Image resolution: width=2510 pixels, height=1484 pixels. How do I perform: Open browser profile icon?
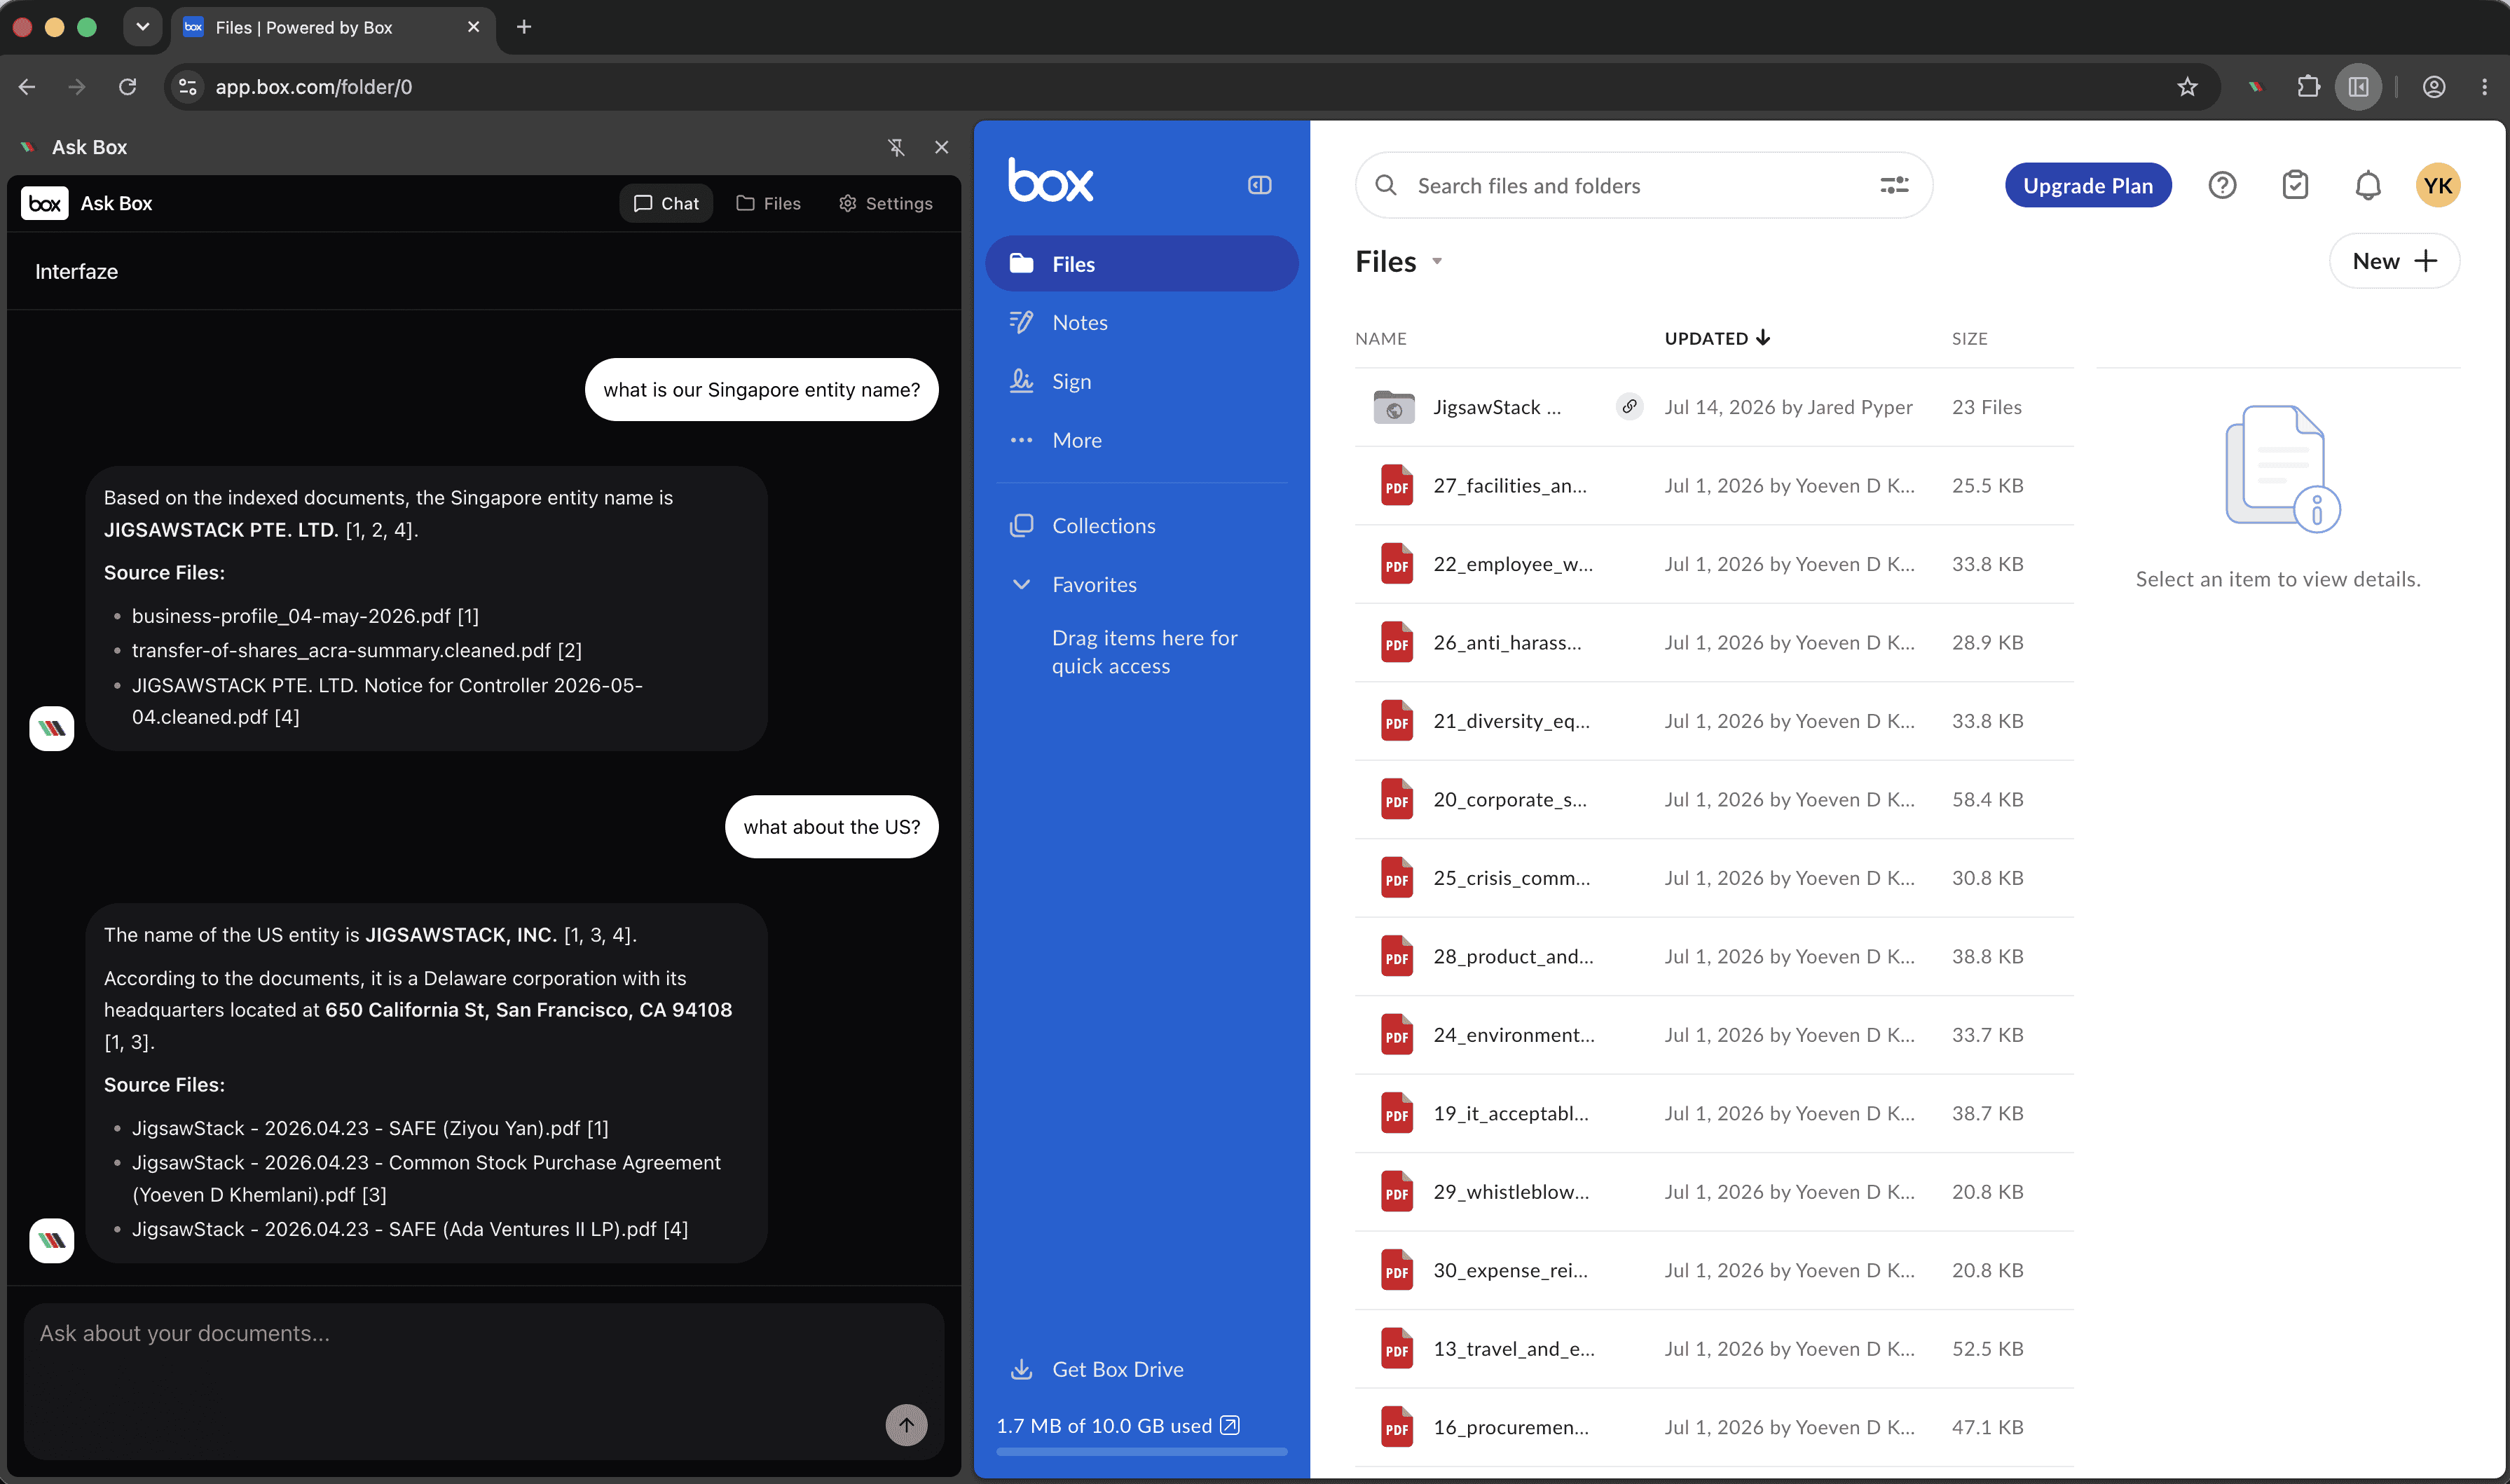(2434, 87)
